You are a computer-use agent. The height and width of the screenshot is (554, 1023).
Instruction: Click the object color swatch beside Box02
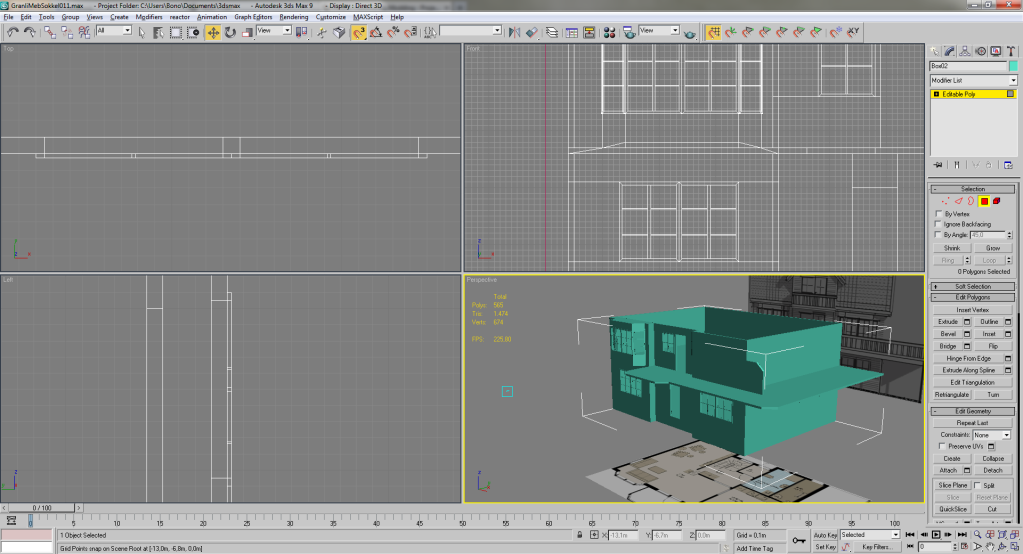tap(1013, 66)
